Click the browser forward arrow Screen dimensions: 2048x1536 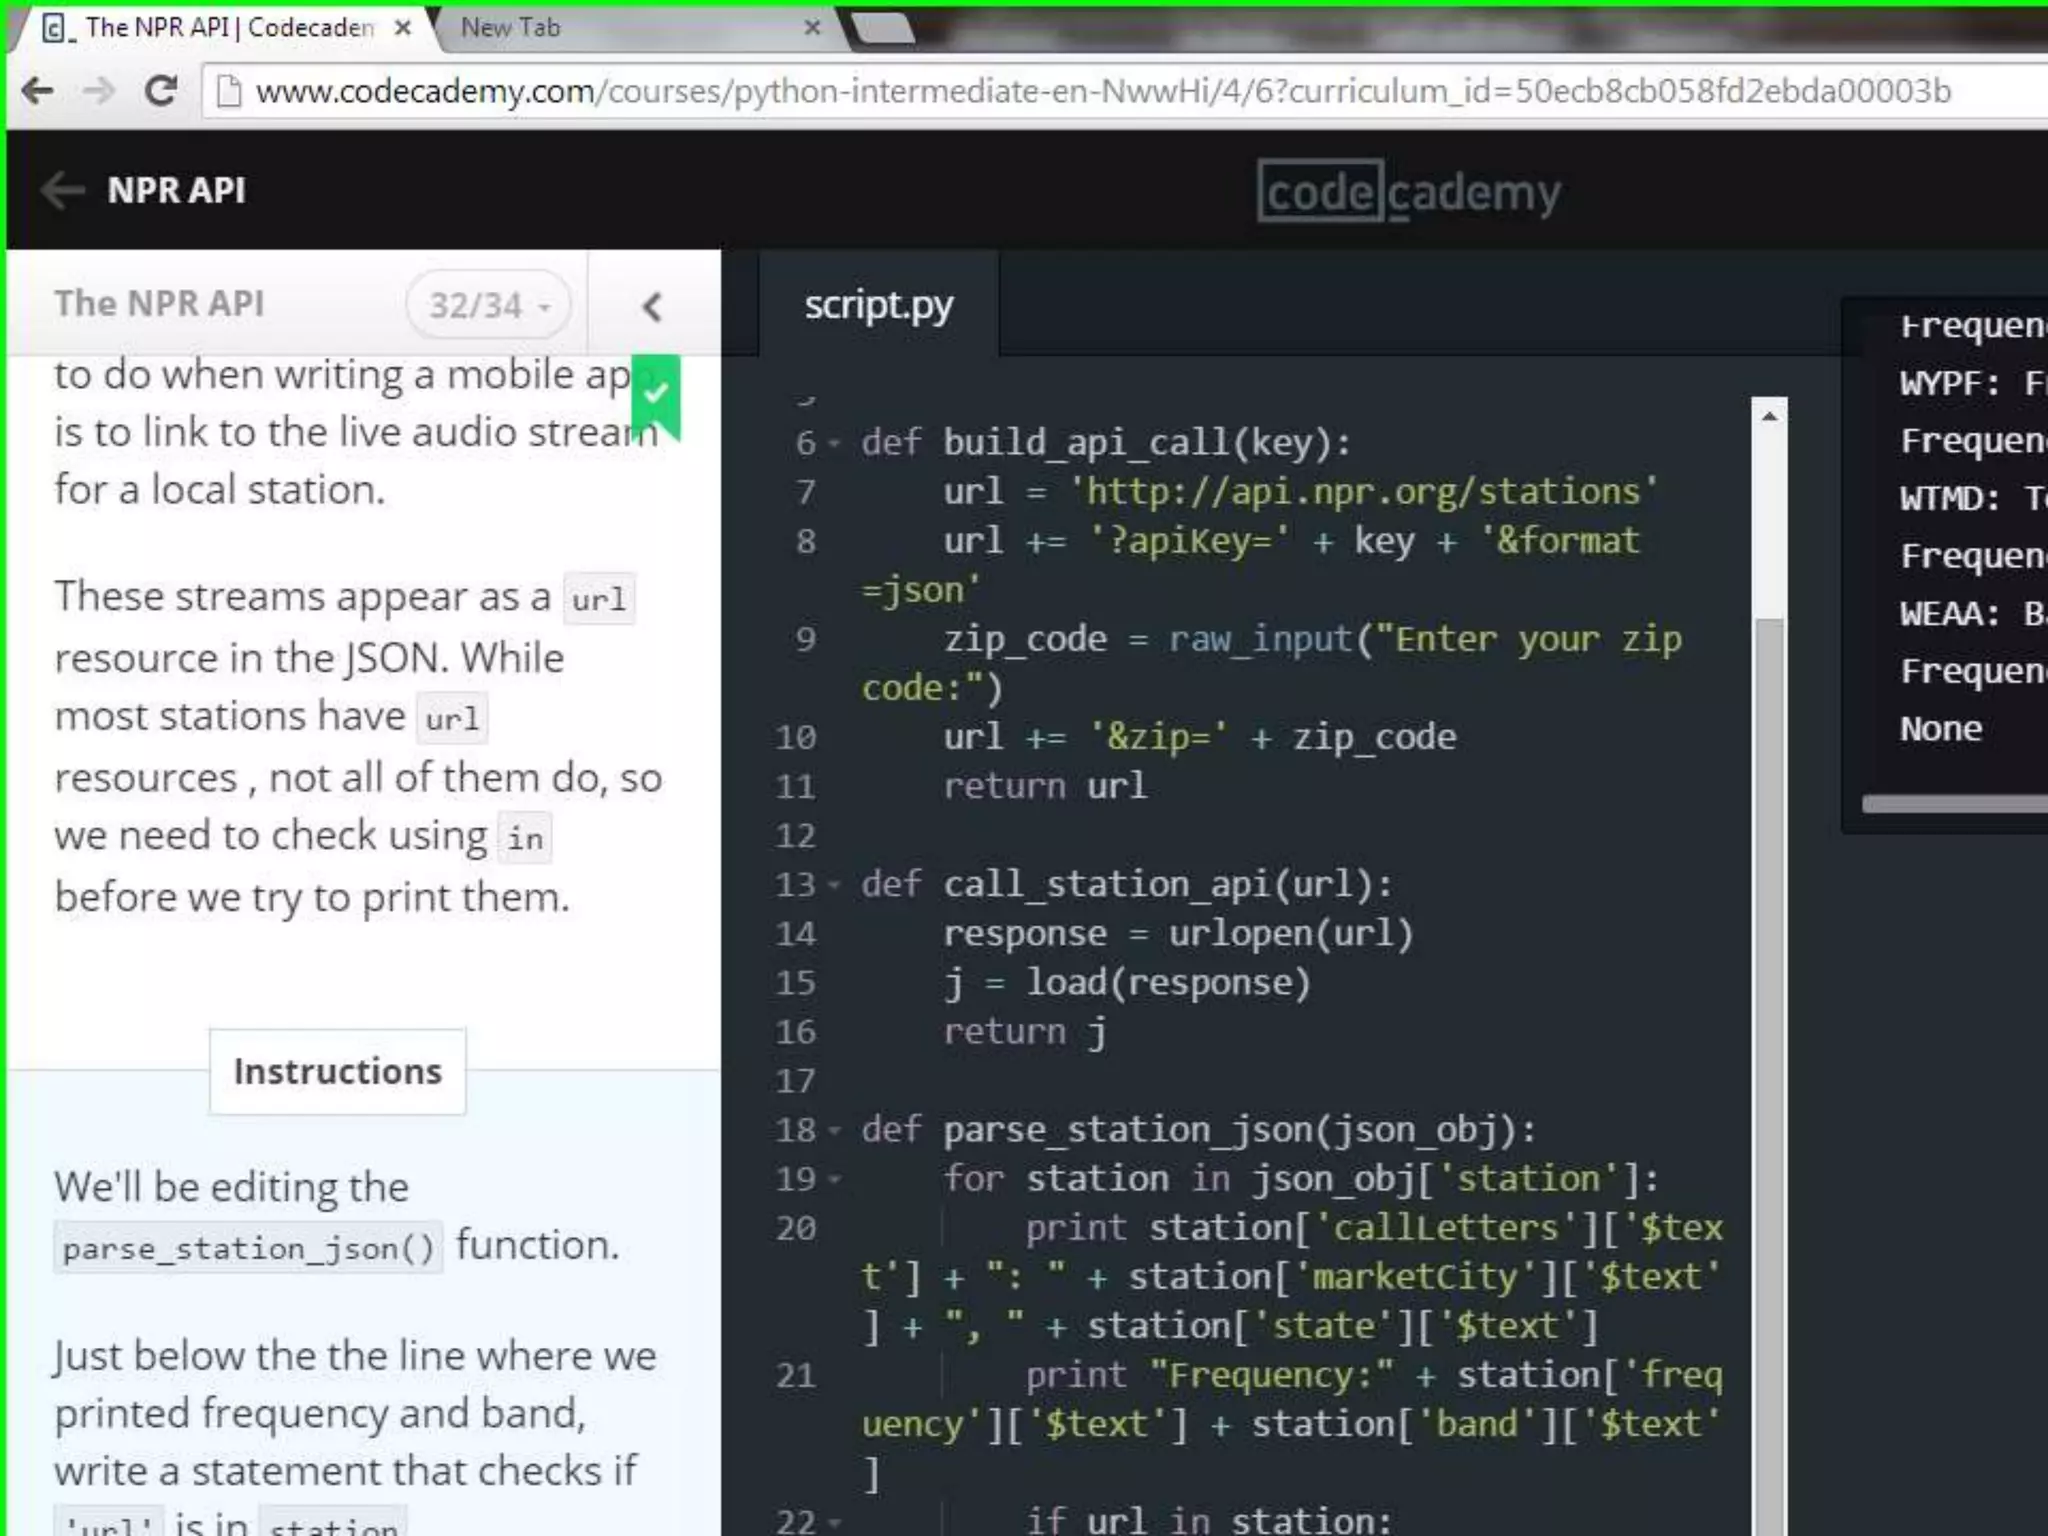(x=98, y=91)
